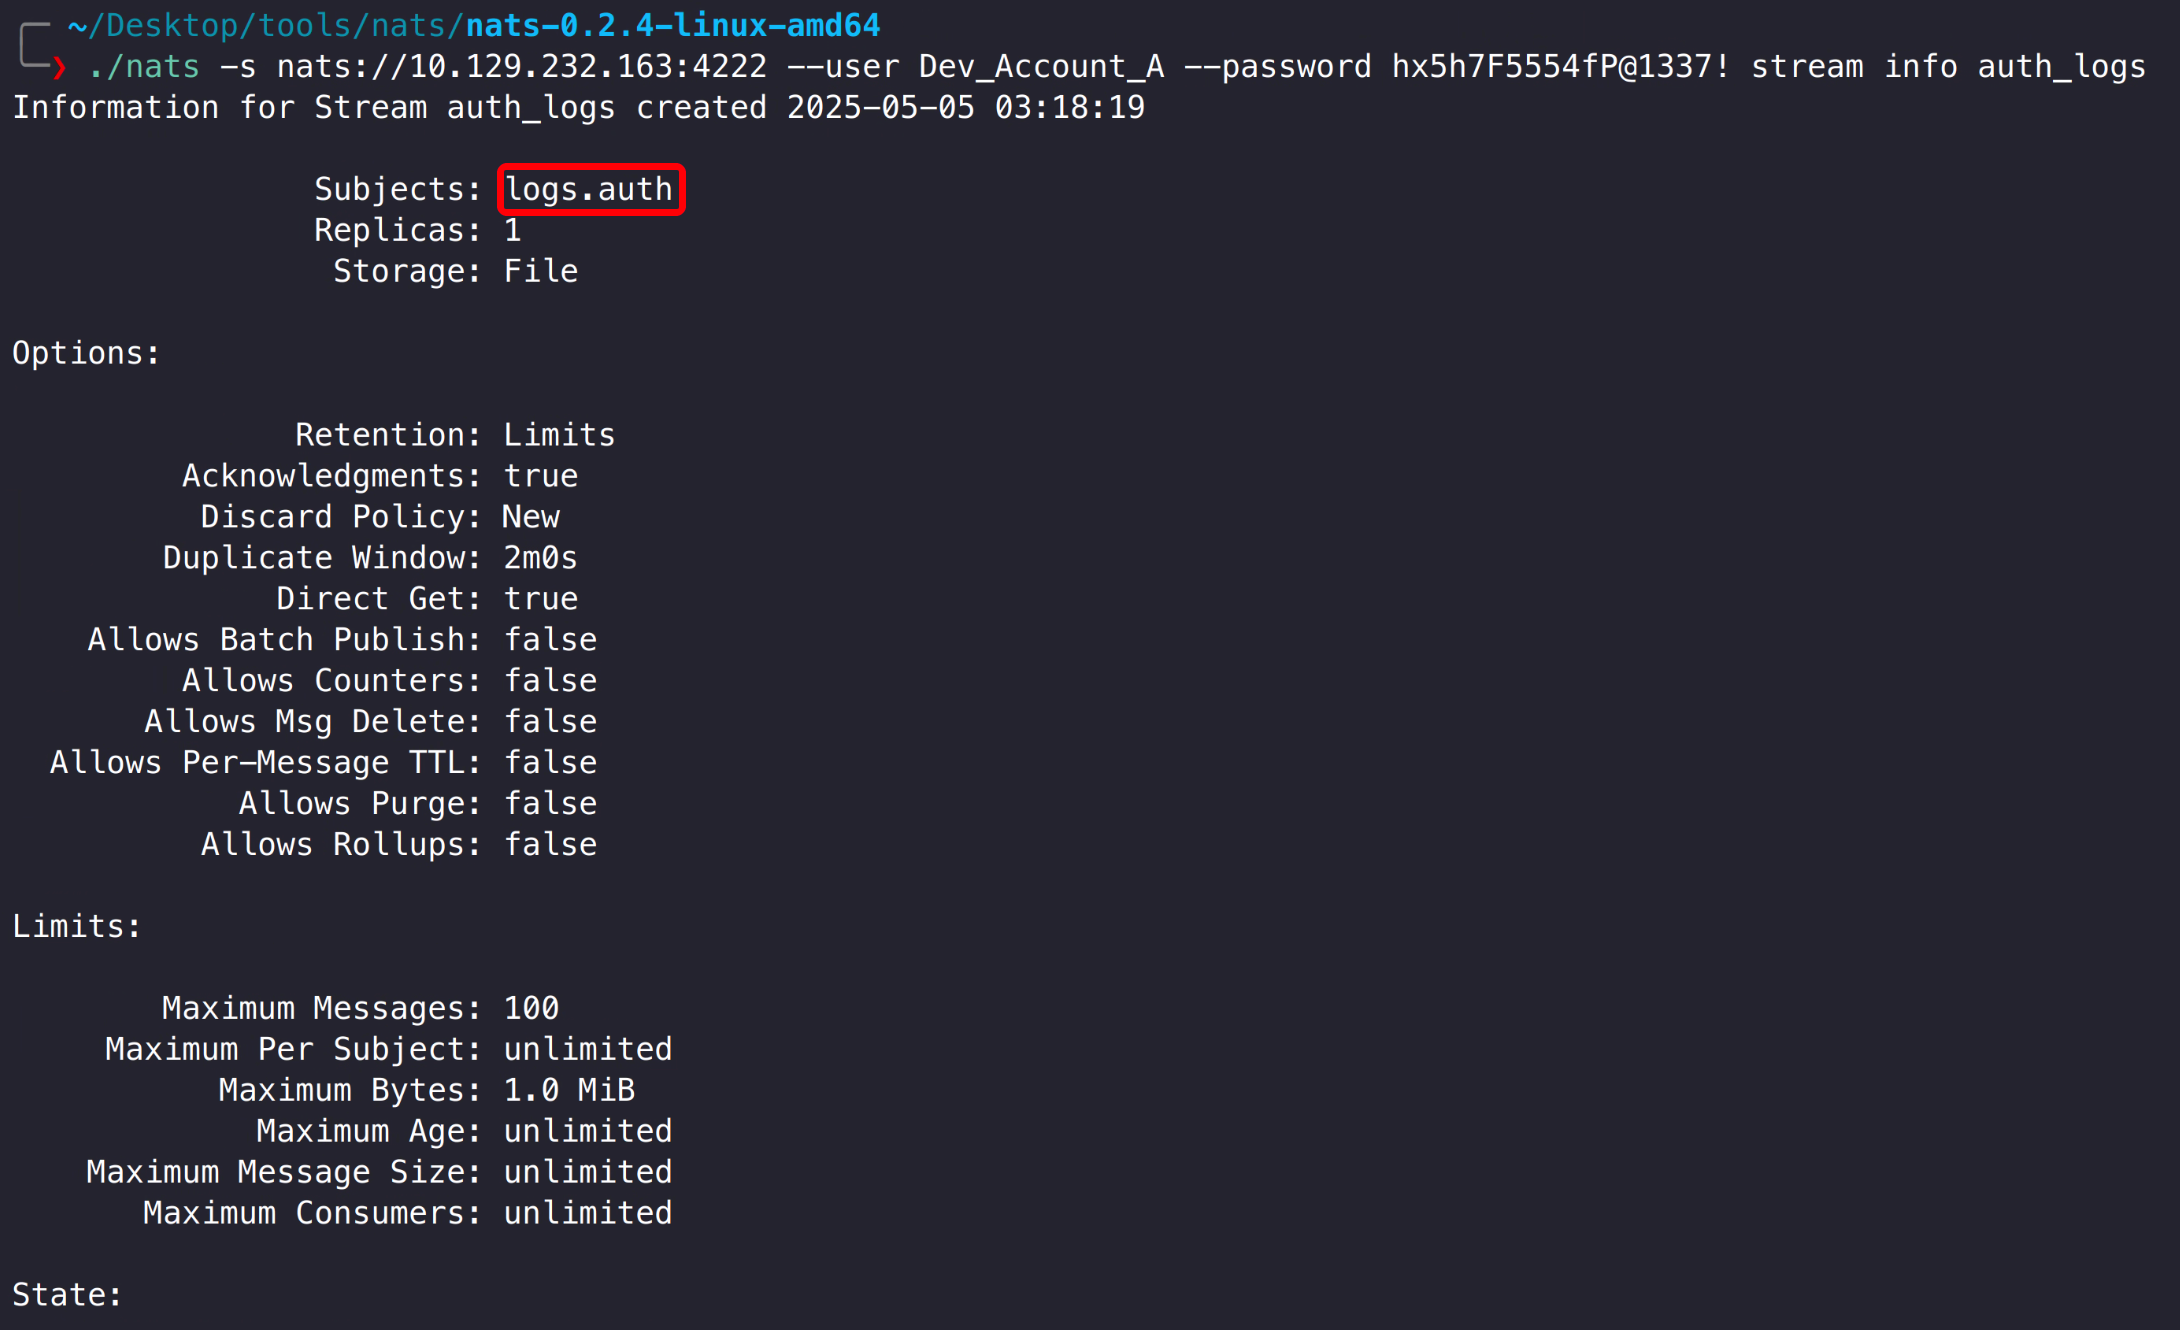This screenshot has height=1330, width=2180.
Task: Click the Discard Policy value New
Action: pos(531,517)
